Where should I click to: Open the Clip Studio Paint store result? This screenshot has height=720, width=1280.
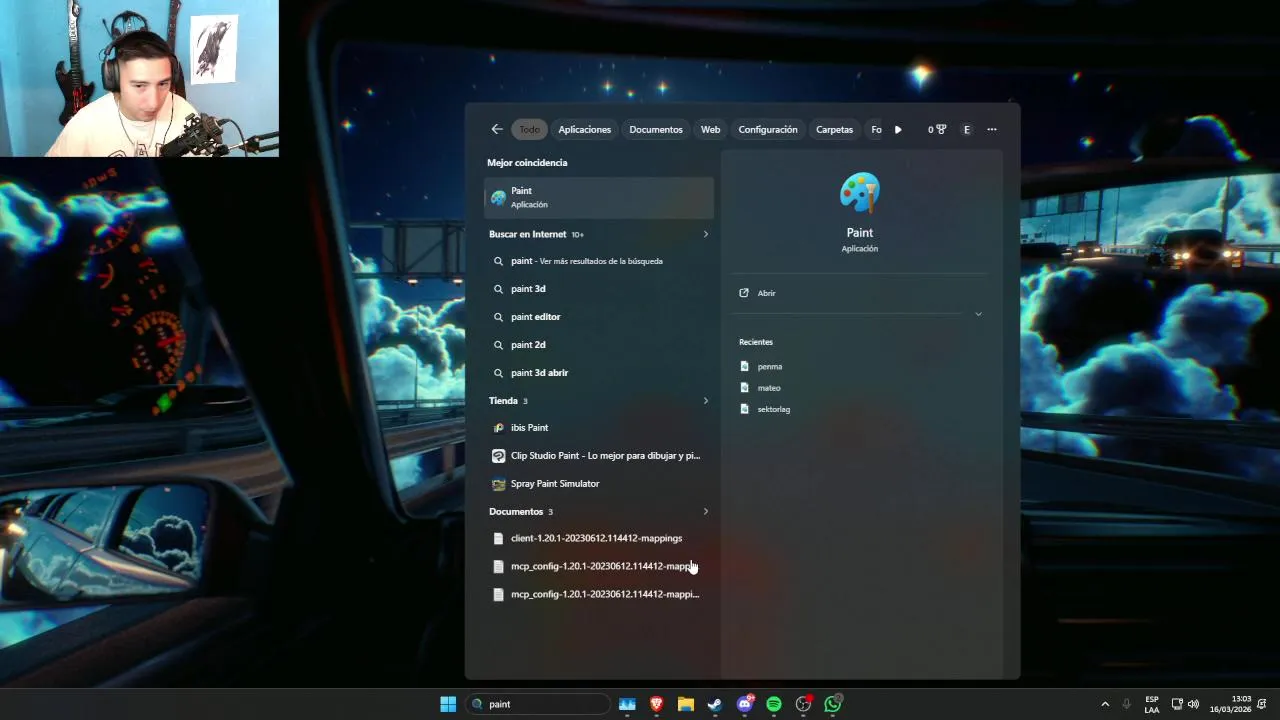(x=599, y=456)
